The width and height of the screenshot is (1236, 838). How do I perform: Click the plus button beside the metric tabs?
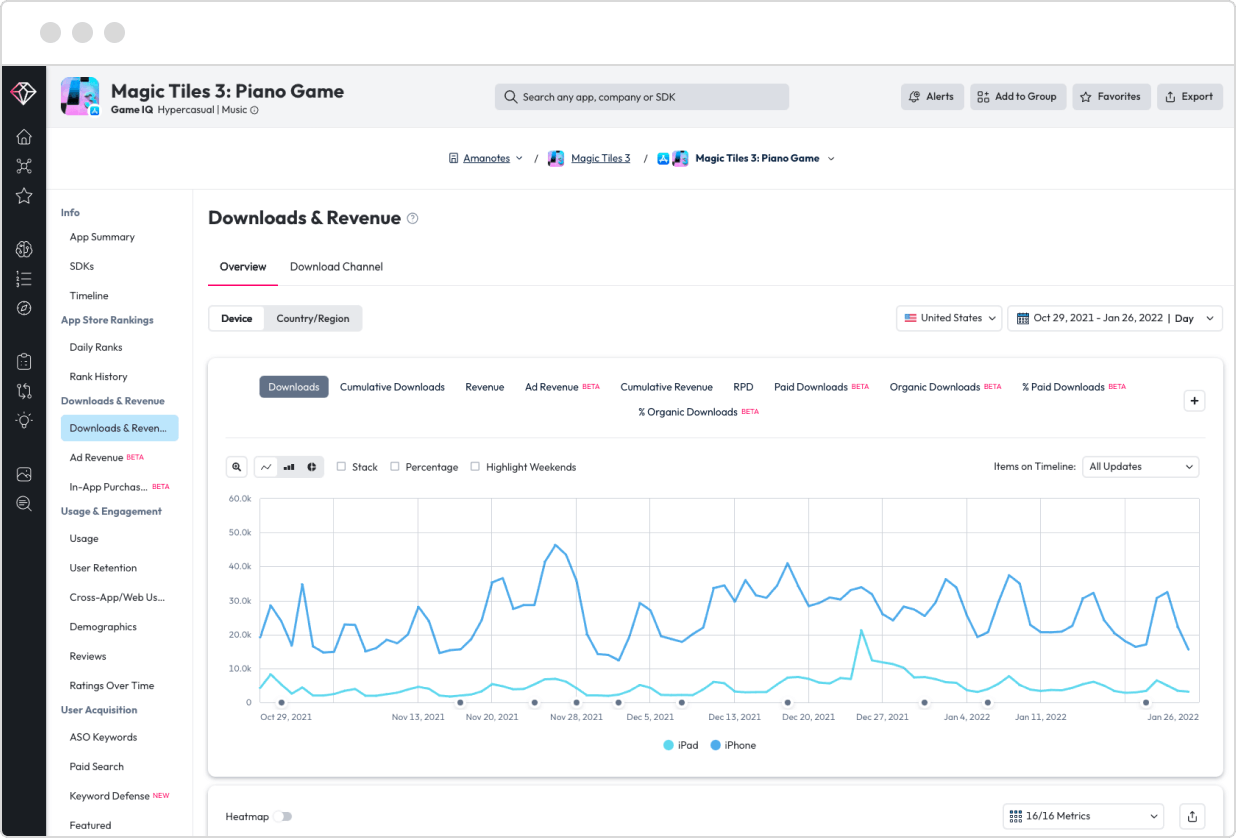(1194, 401)
